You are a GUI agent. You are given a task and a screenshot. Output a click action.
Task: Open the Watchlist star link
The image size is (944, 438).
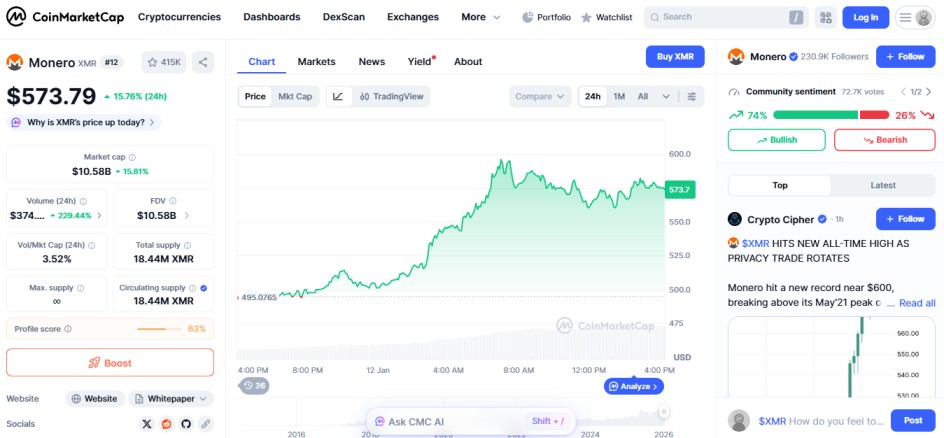(606, 17)
